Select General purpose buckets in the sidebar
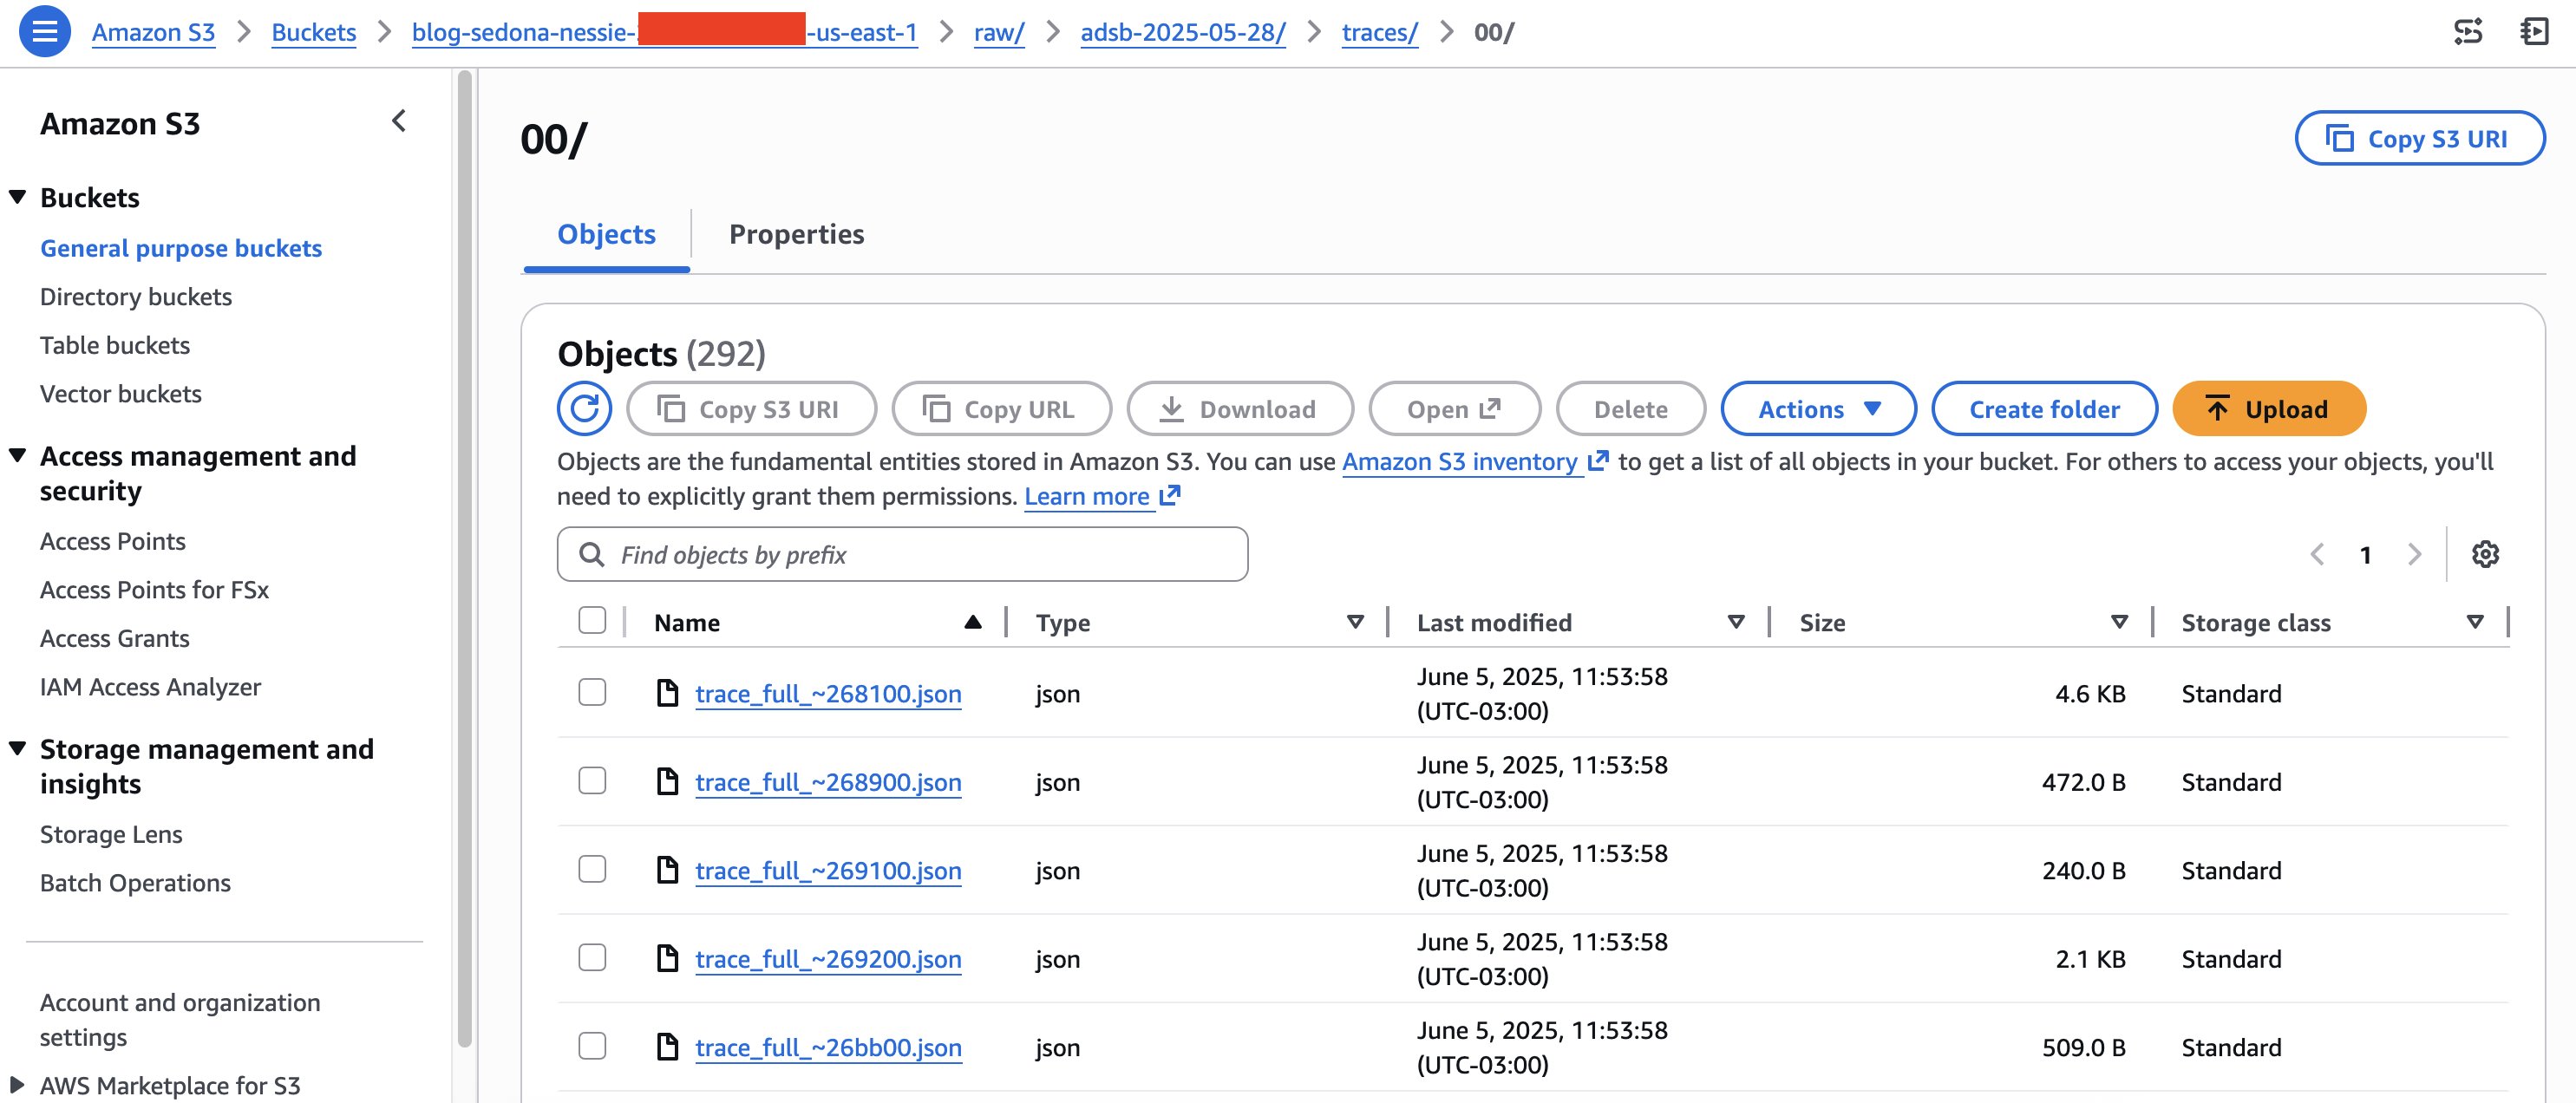The width and height of the screenshot is (2576, 1103). coord(181,247)
